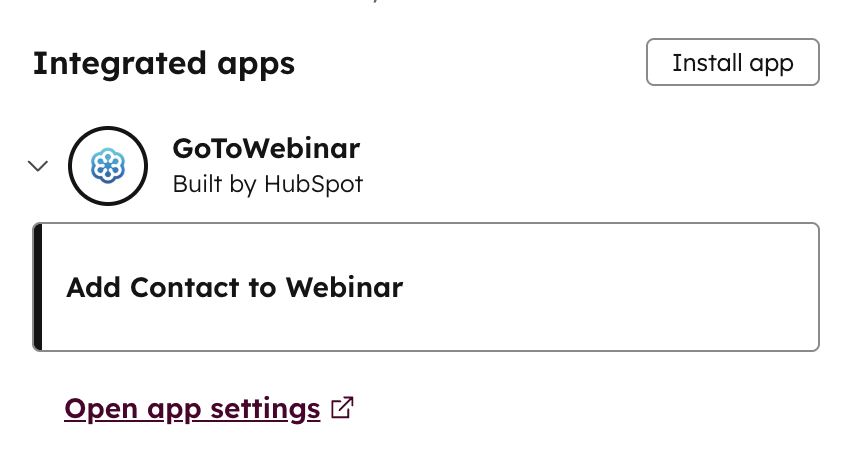This screenshot has height=470, width=850.
Task: Click the Add Contact to Webinar label text
Action: point(234,288)
